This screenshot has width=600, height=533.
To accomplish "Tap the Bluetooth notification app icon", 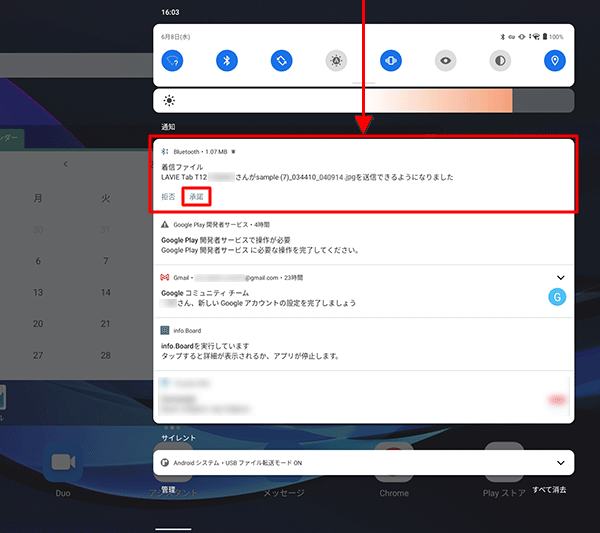I will click(165, 152).
